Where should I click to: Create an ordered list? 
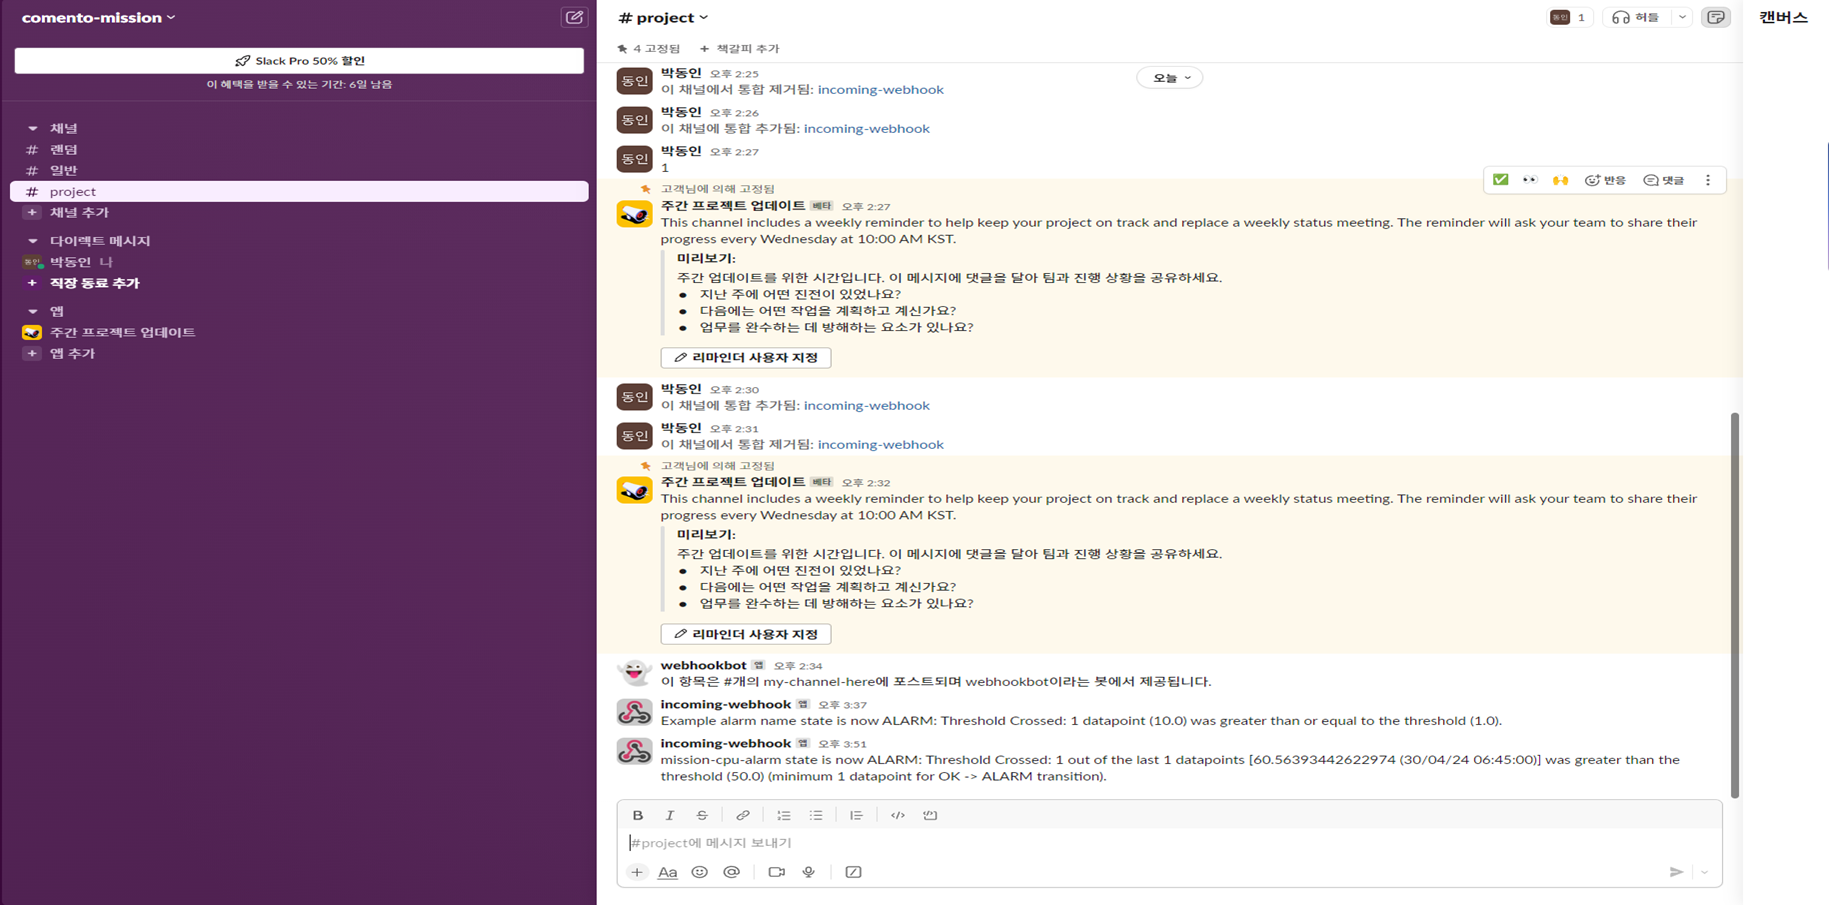point(784,815)
